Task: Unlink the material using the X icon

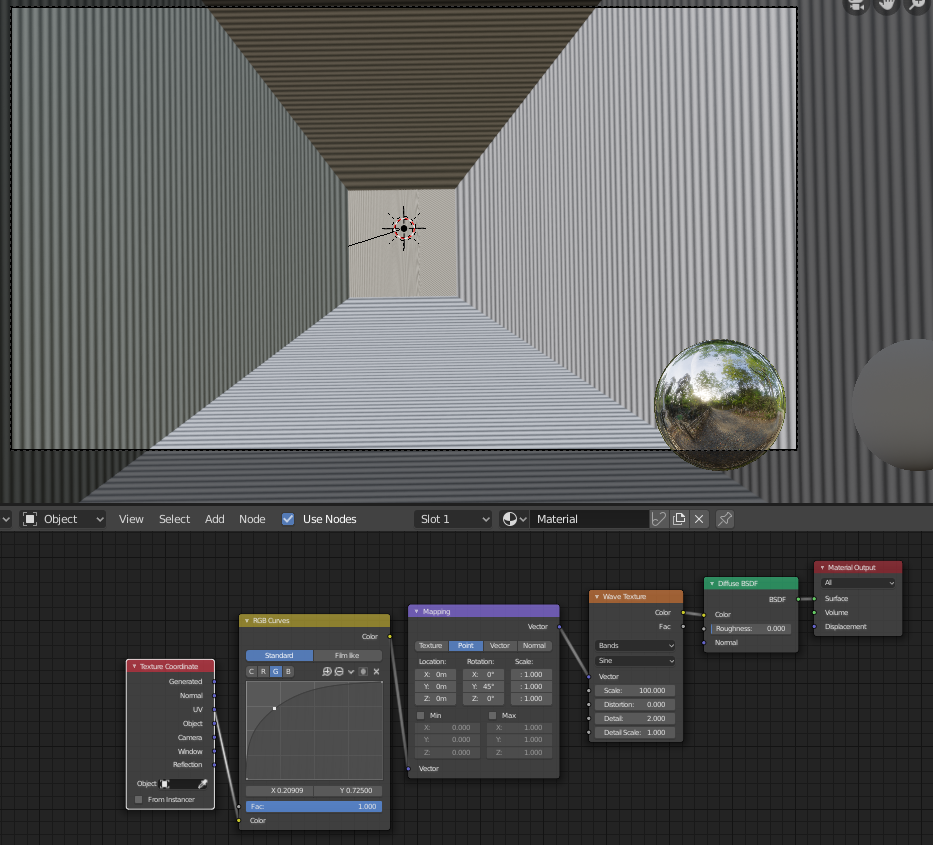Action: pos(699,519)
